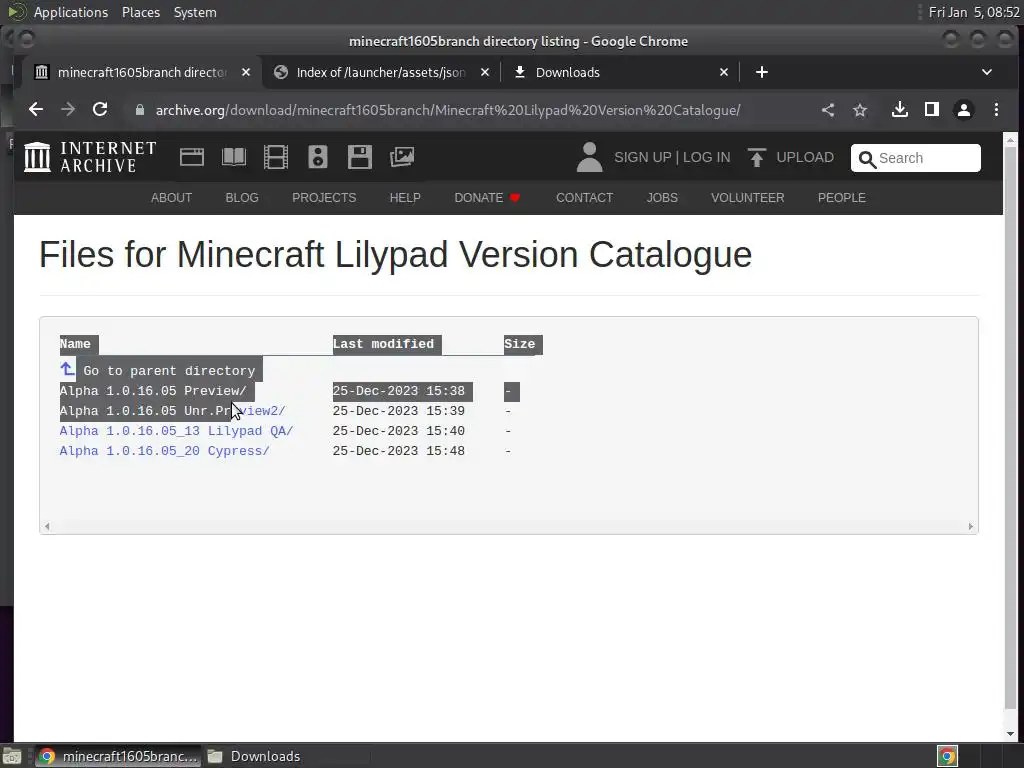
Task: Open Alpha 1.0.16.05 Unr.Preview2/ folder
Action: tap(172, 411)
